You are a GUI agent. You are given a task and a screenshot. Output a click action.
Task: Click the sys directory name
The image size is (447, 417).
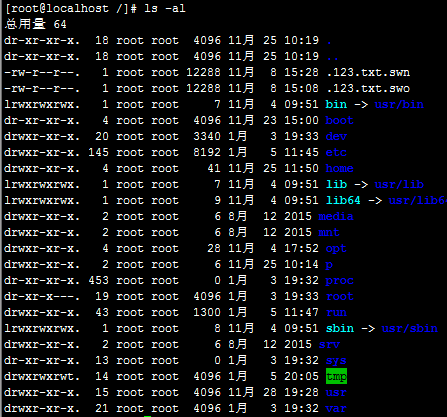click(336, 361)
